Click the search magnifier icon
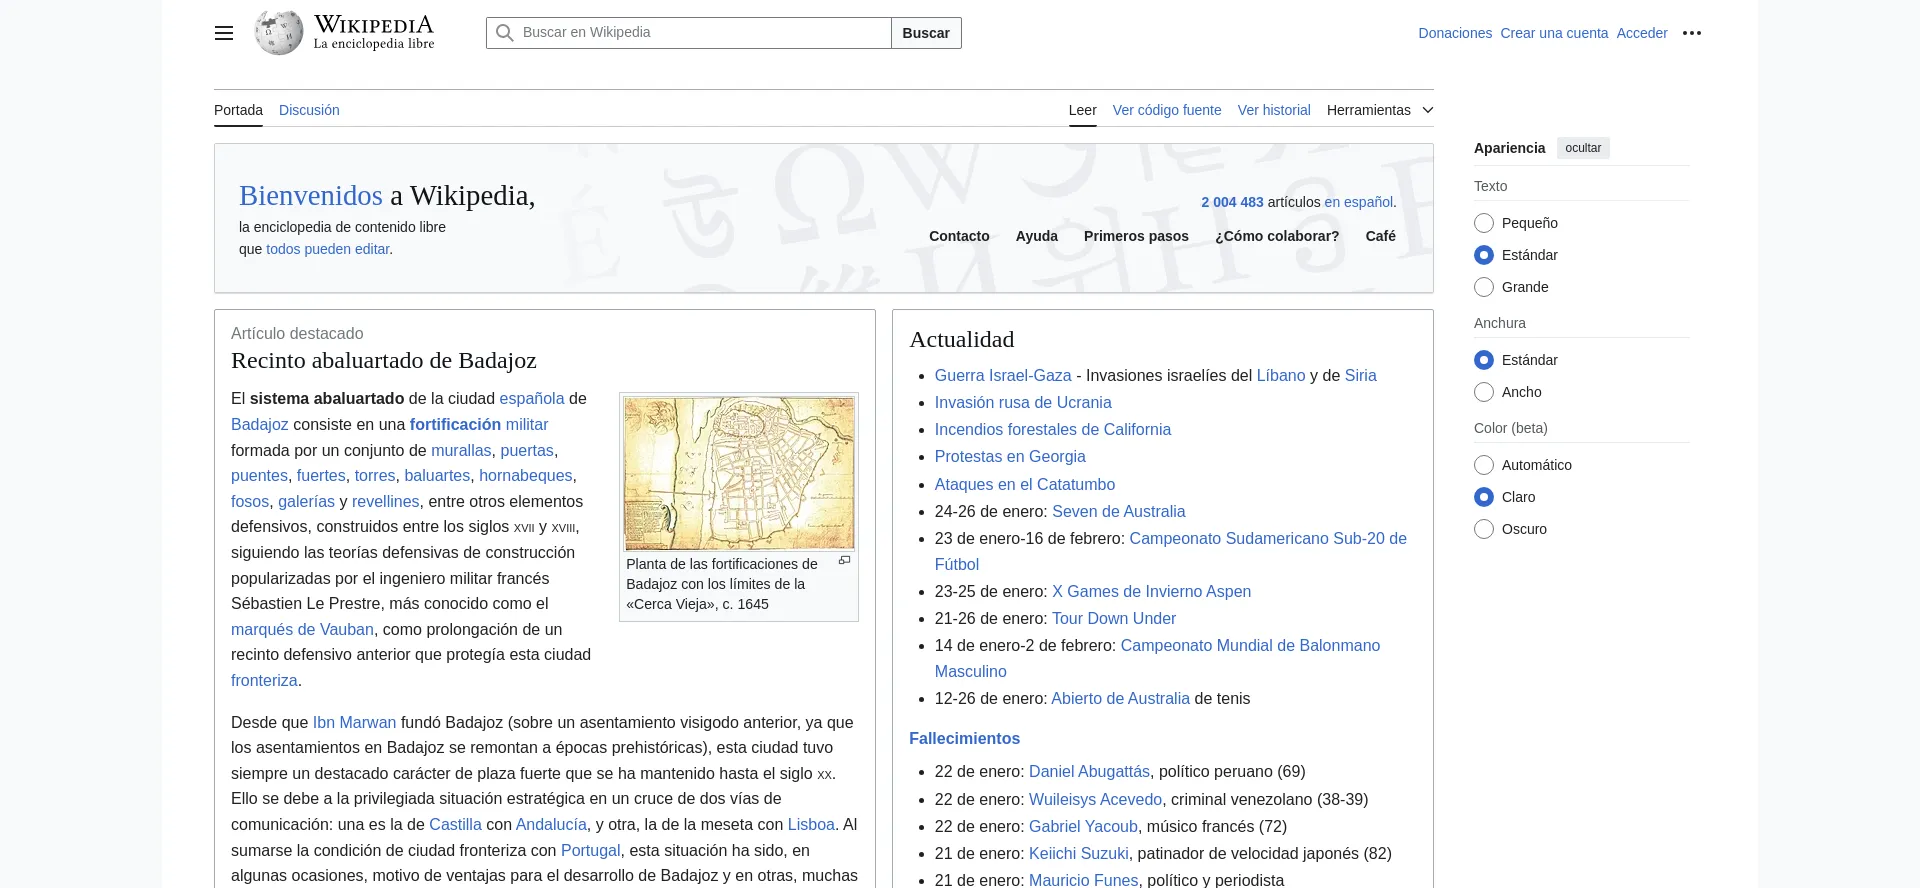The image size is (1920, 888). click(x=505, y=33)
